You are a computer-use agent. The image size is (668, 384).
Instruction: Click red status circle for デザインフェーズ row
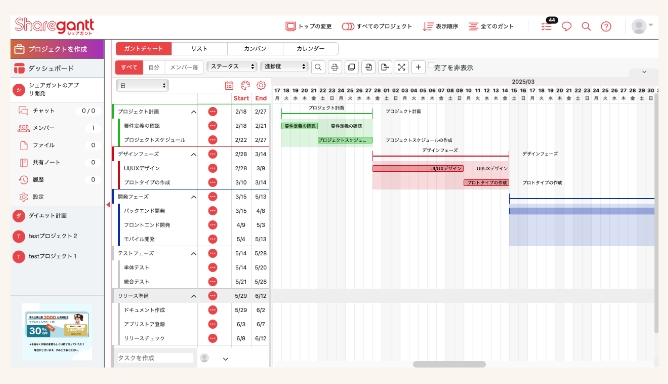pyautogui.click(x=213, y=154)
